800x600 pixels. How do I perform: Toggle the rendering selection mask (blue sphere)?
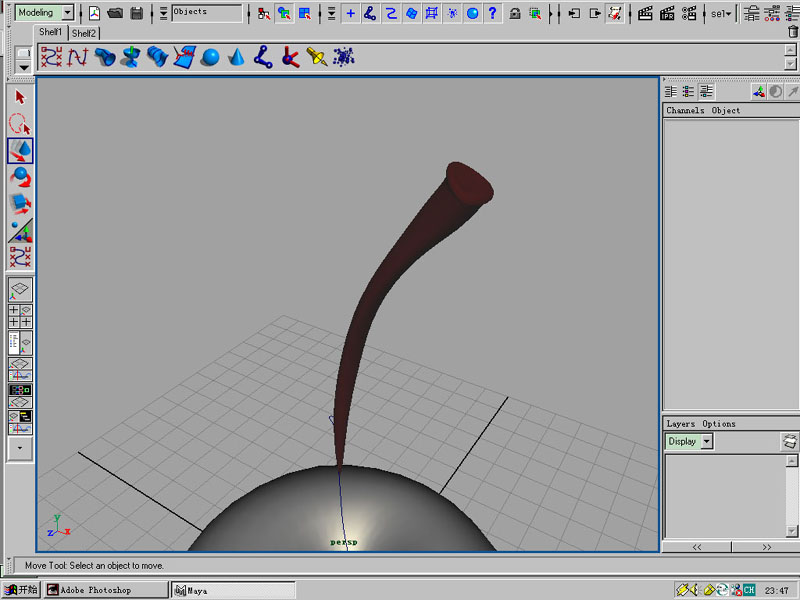coord(472,13)
